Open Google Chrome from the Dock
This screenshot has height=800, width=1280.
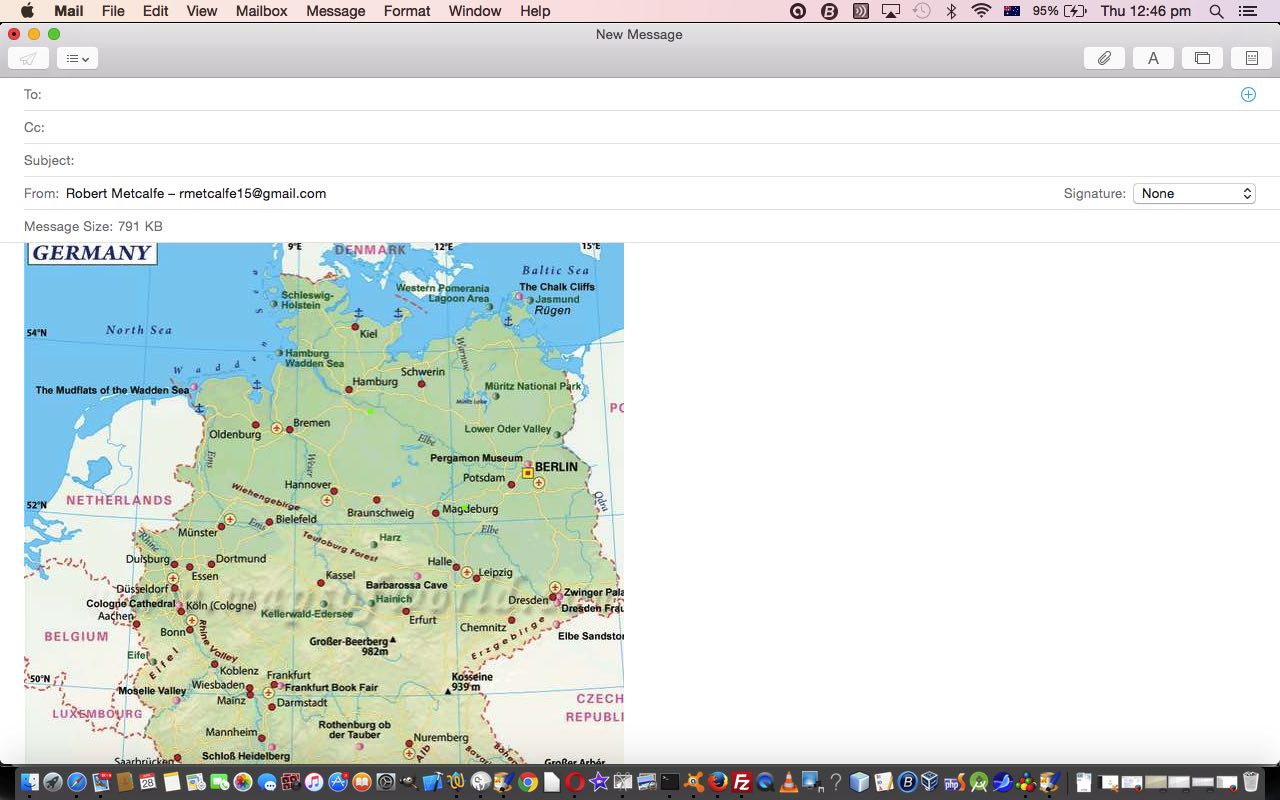tap(528, 782)
